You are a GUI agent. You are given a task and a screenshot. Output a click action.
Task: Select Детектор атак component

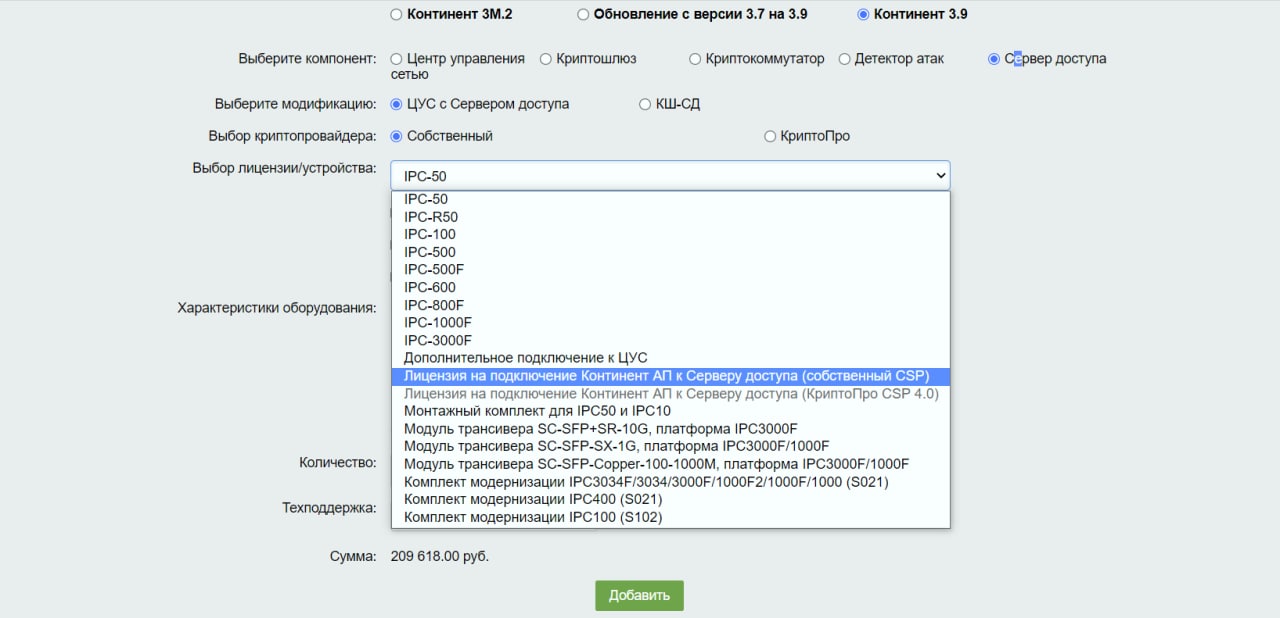click(x=845, y=59)
